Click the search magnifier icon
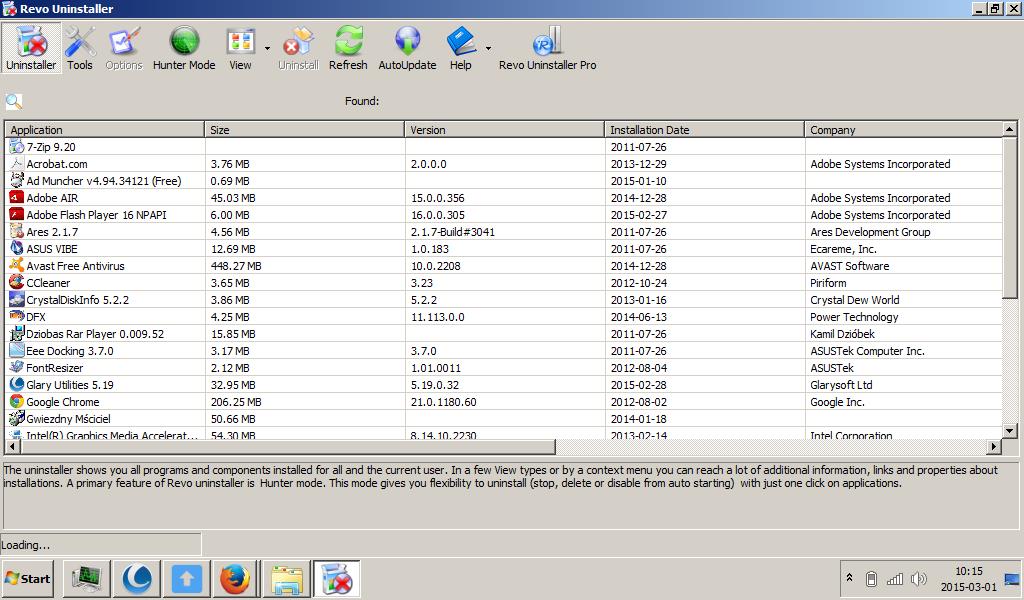Screen dimensions: 1024x600 tap(14, 101)
